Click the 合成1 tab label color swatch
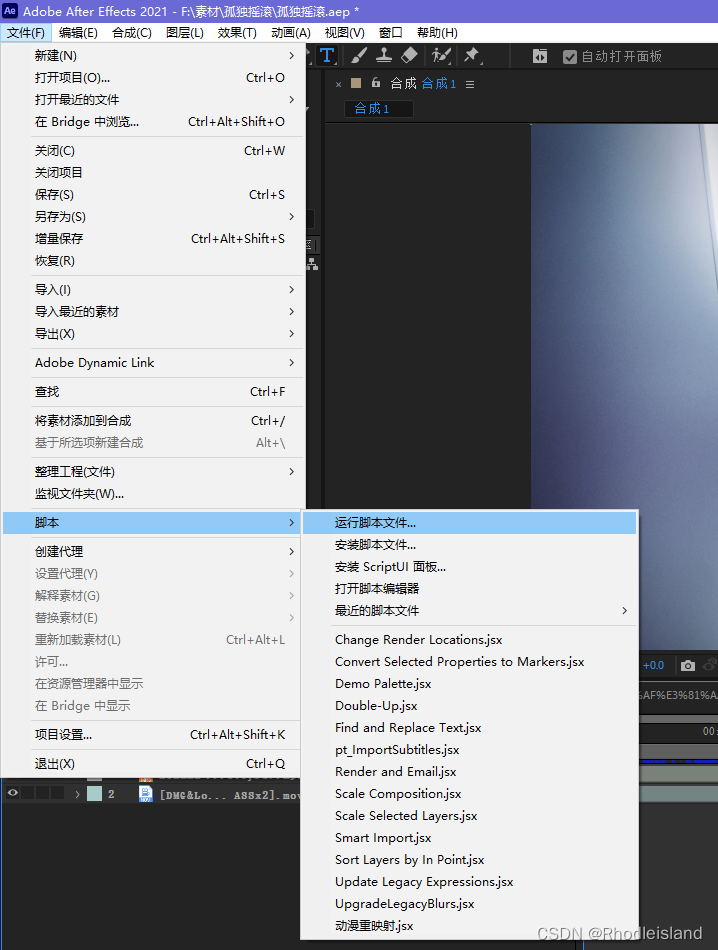The height and width of the screenshot is (950, 718). (x=356, y=83)
